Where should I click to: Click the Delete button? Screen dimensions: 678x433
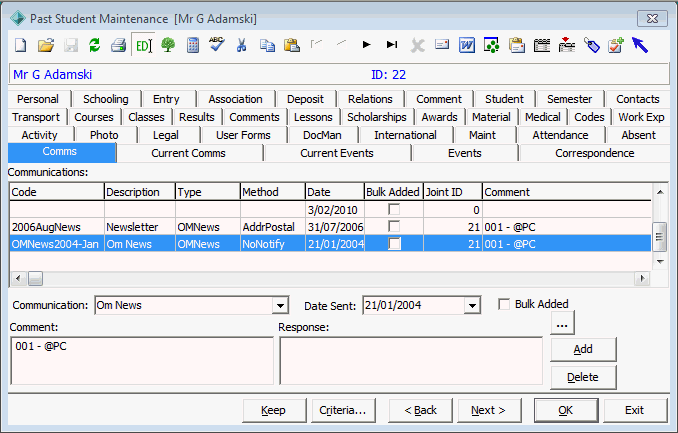point(583,377)
